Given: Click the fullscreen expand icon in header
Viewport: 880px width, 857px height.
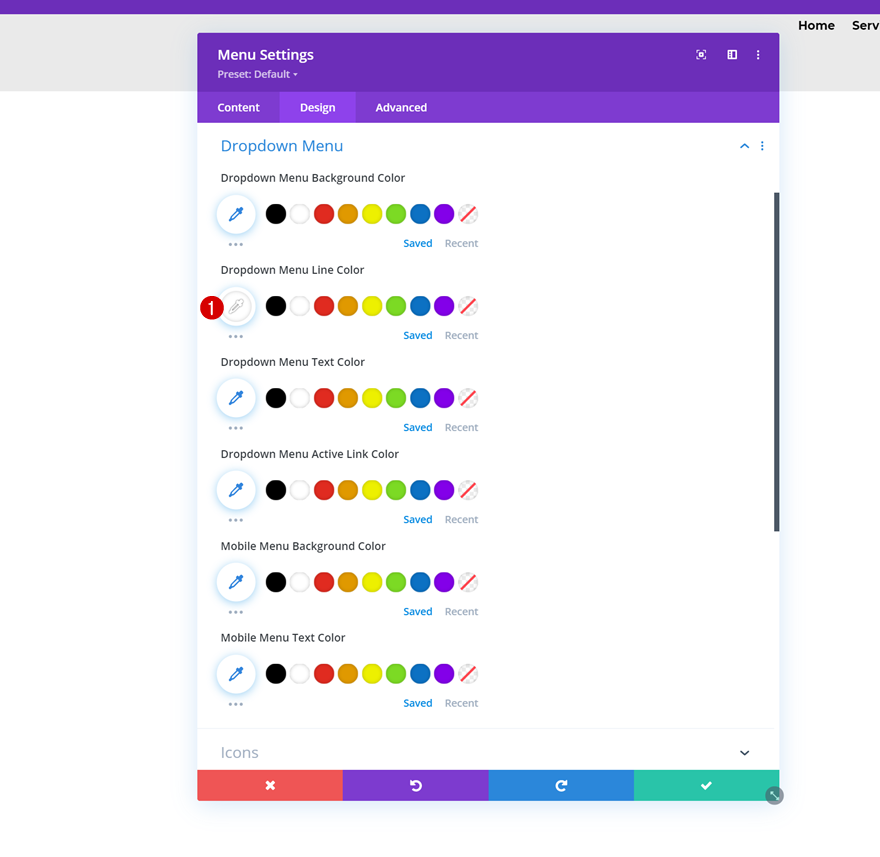Looking at the screenshot, I should (701, 54).
